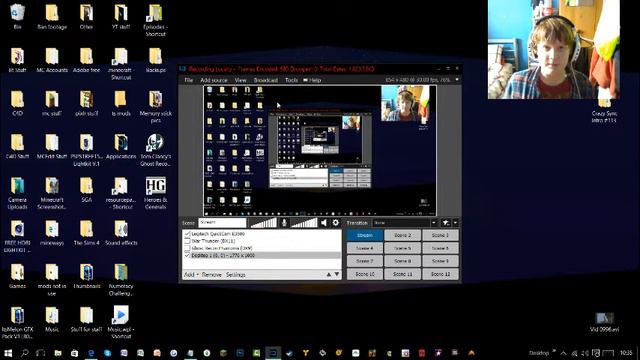Open the dropdown arrow beside the star icon
Screen dimensions: 640x360
455,223
